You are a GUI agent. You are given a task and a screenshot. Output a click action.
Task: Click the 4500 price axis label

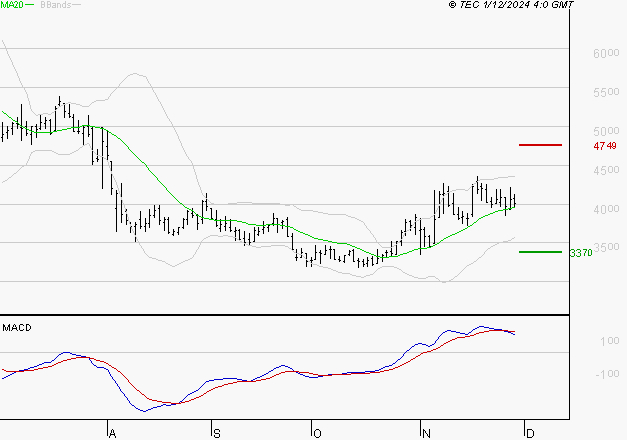point(606,170)
